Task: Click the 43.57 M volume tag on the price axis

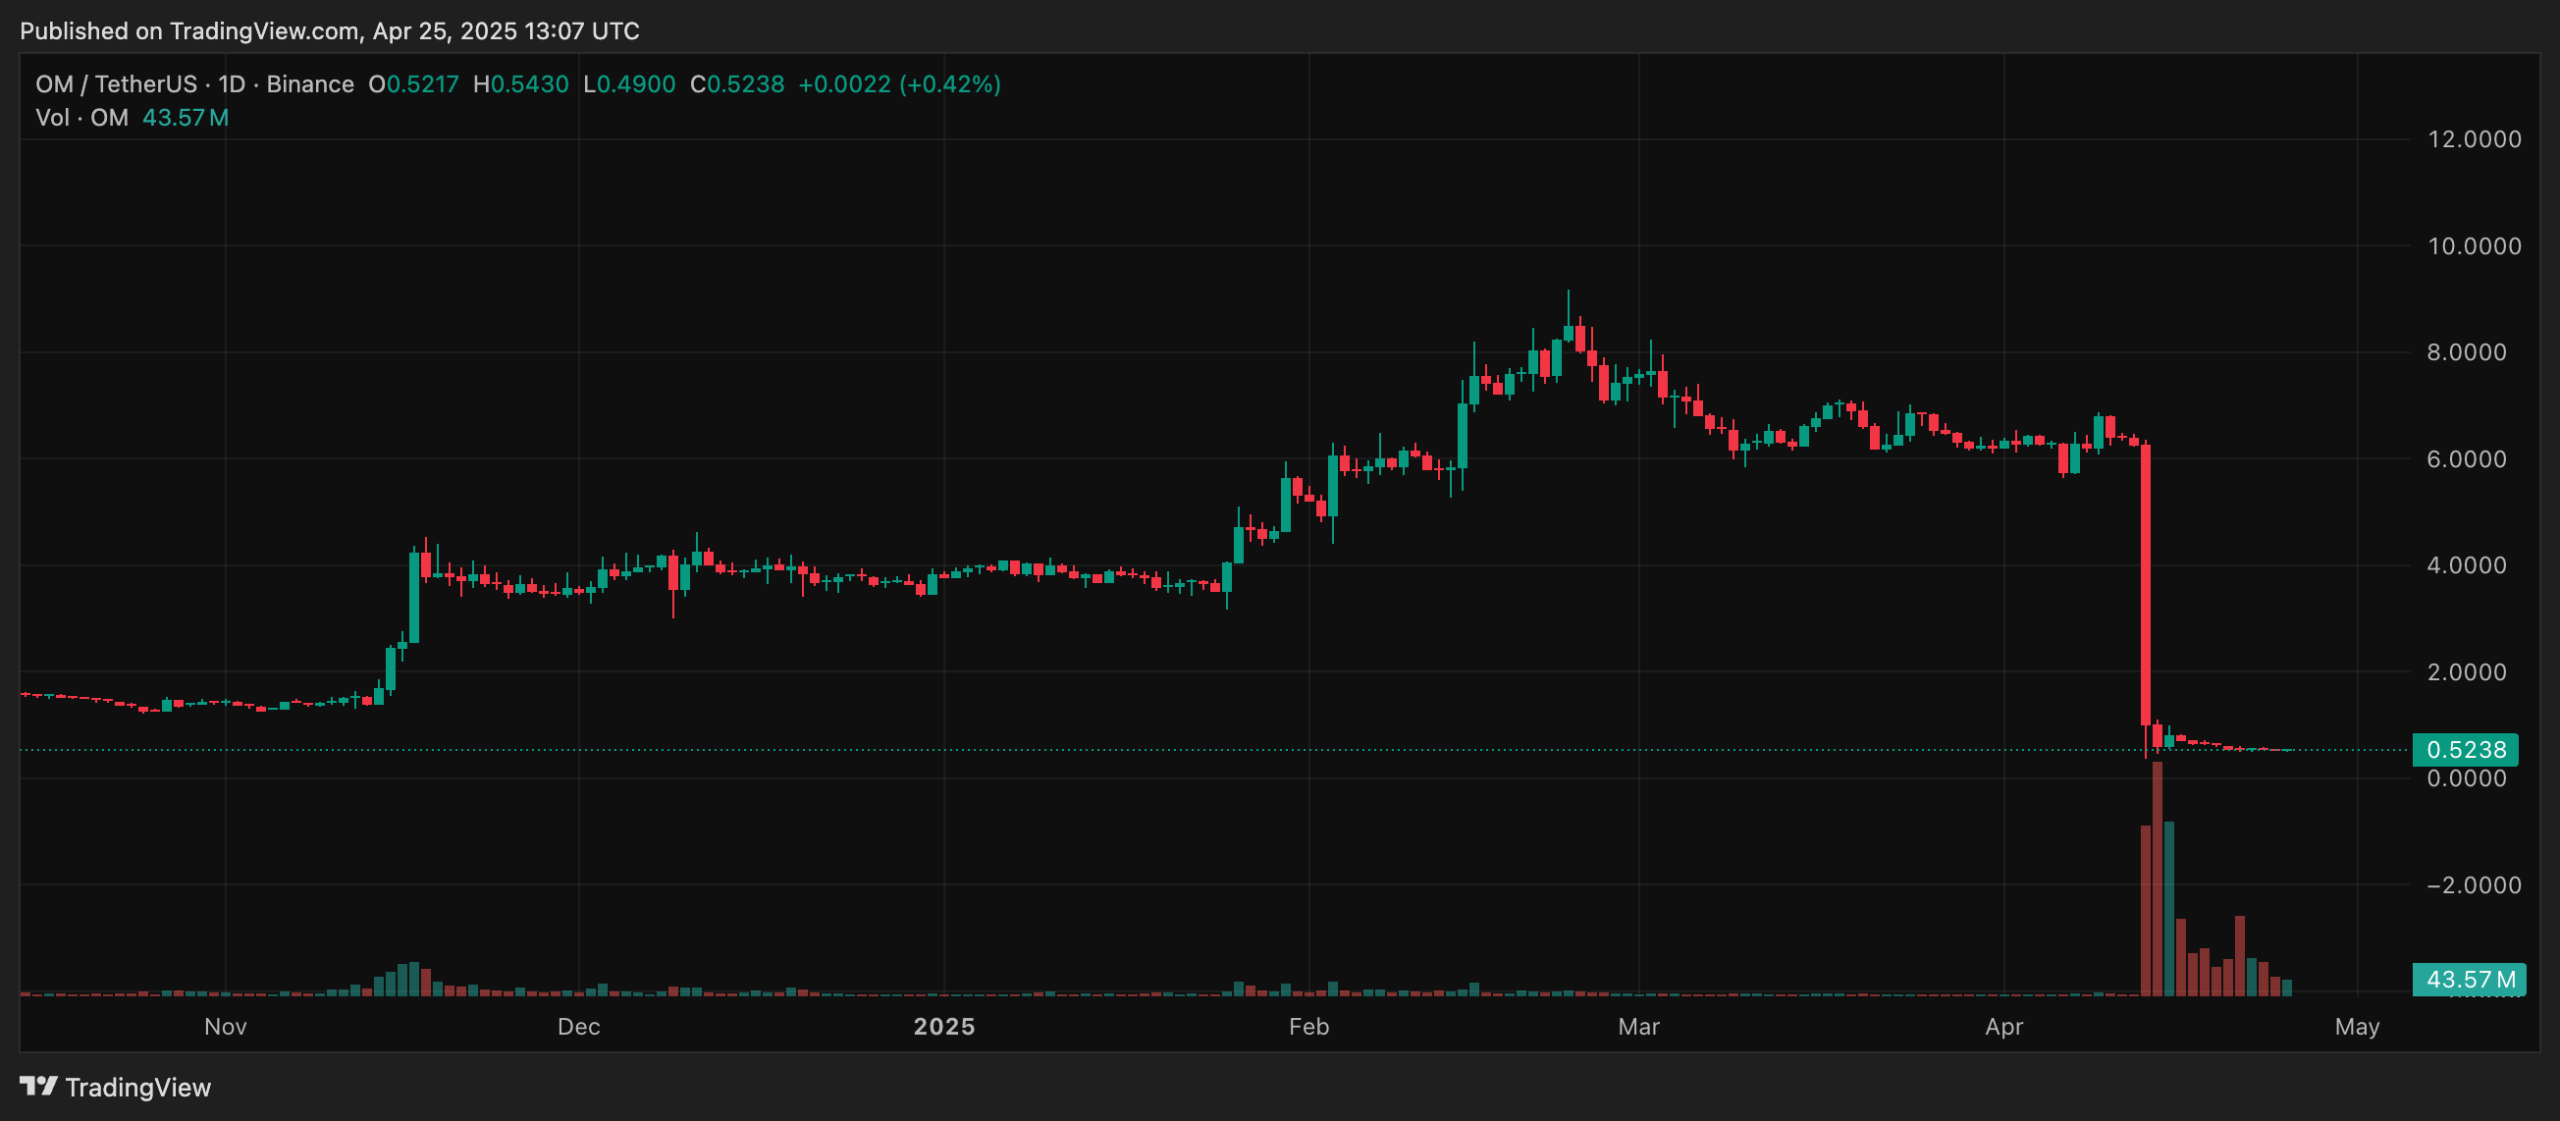Action: click(2469, 979)
